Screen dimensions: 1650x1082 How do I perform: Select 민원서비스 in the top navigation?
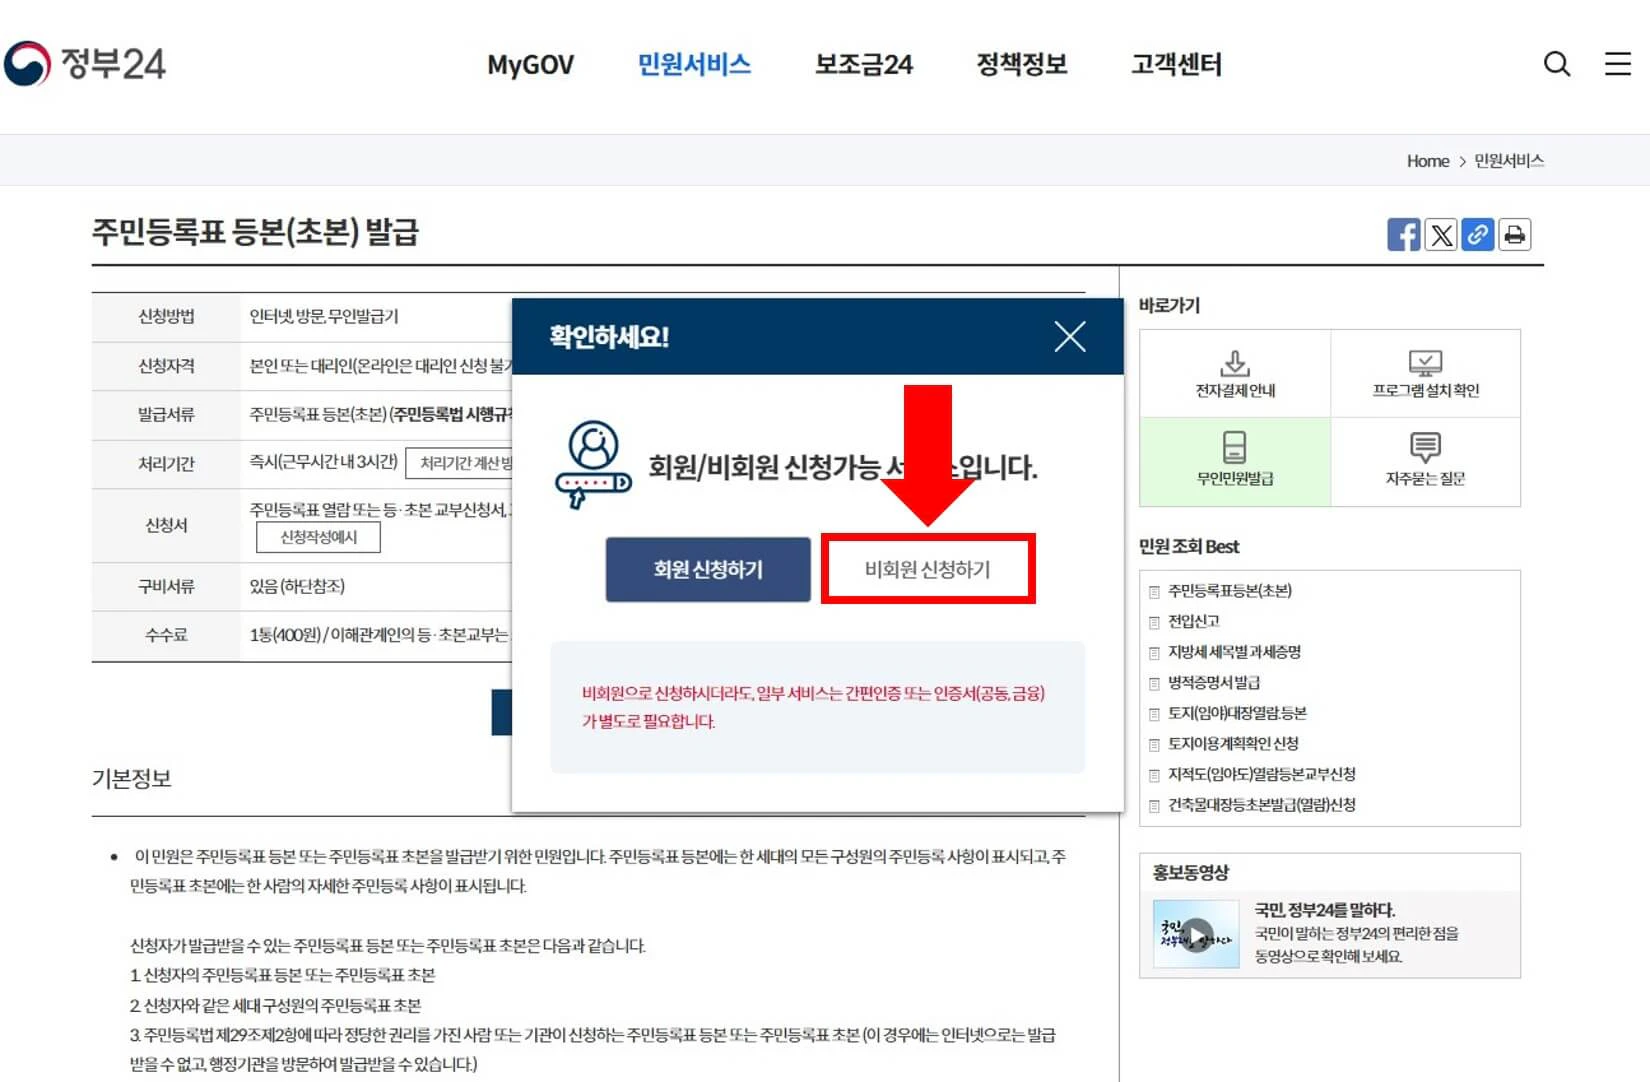695,64
